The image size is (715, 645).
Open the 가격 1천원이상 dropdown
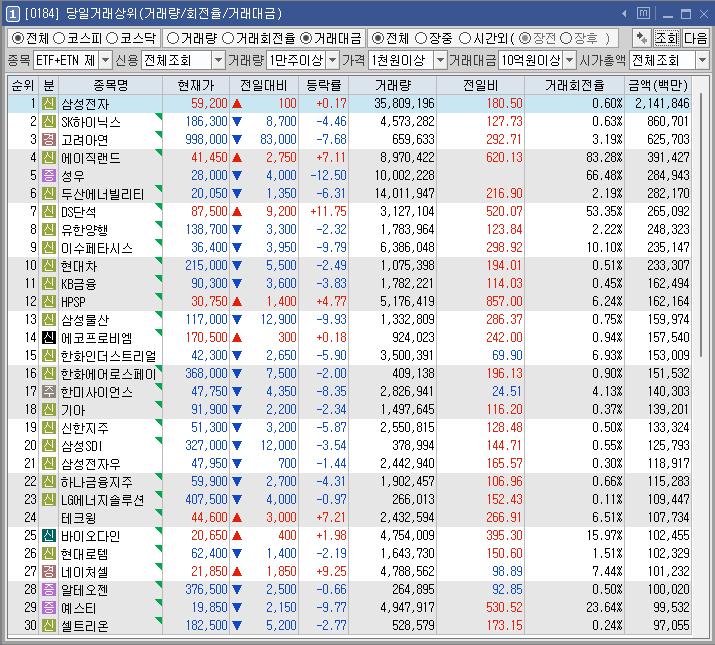click(x=440, y=60)
